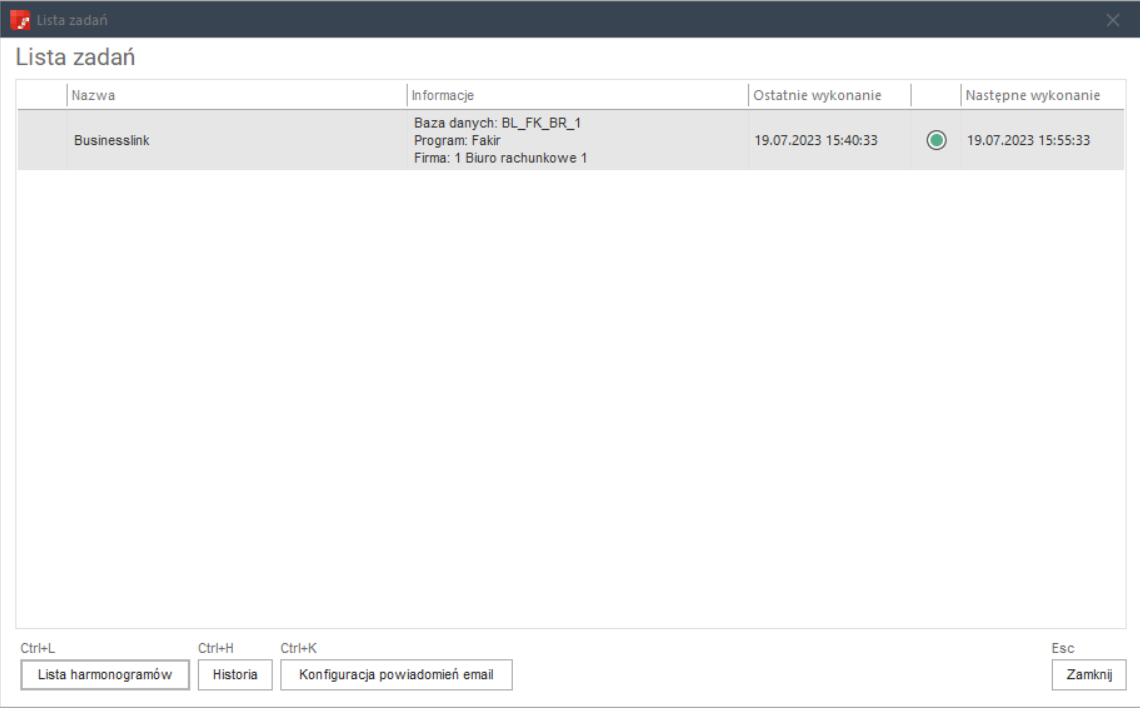The image size is (1140, 708).
Task: Click the red app icon in title bar
Action: click(x=20, y=20)
